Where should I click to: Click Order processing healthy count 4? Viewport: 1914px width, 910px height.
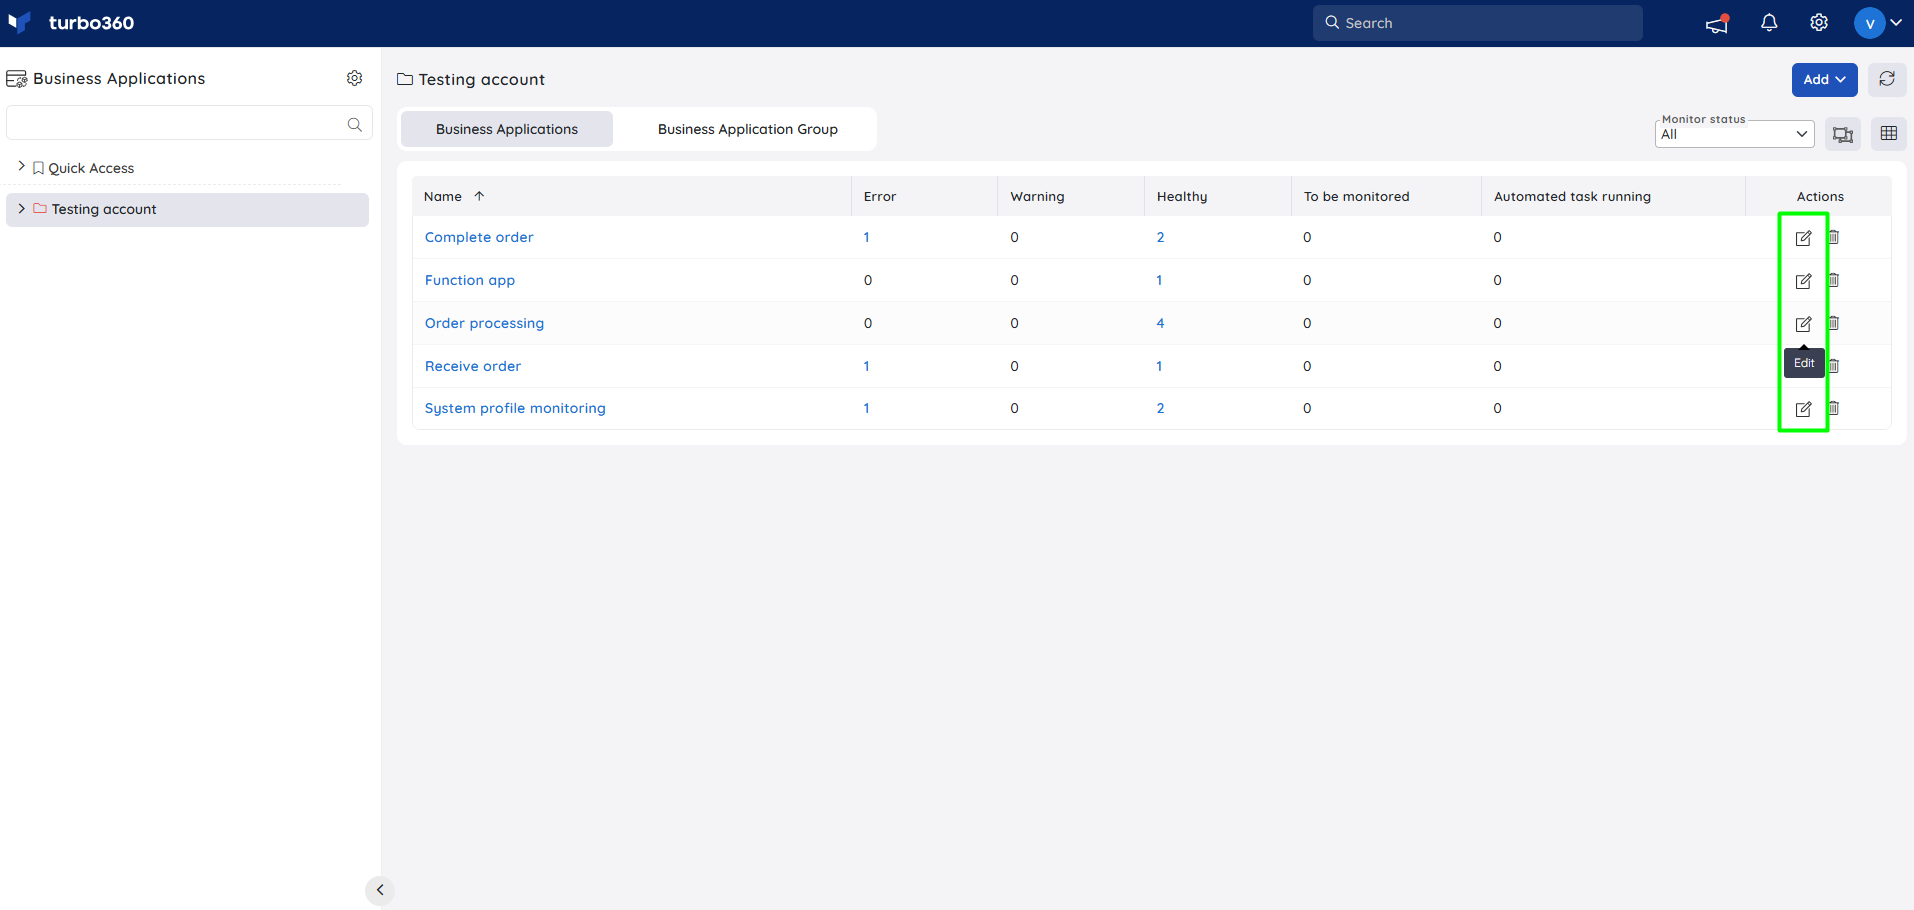point(1160,323)
